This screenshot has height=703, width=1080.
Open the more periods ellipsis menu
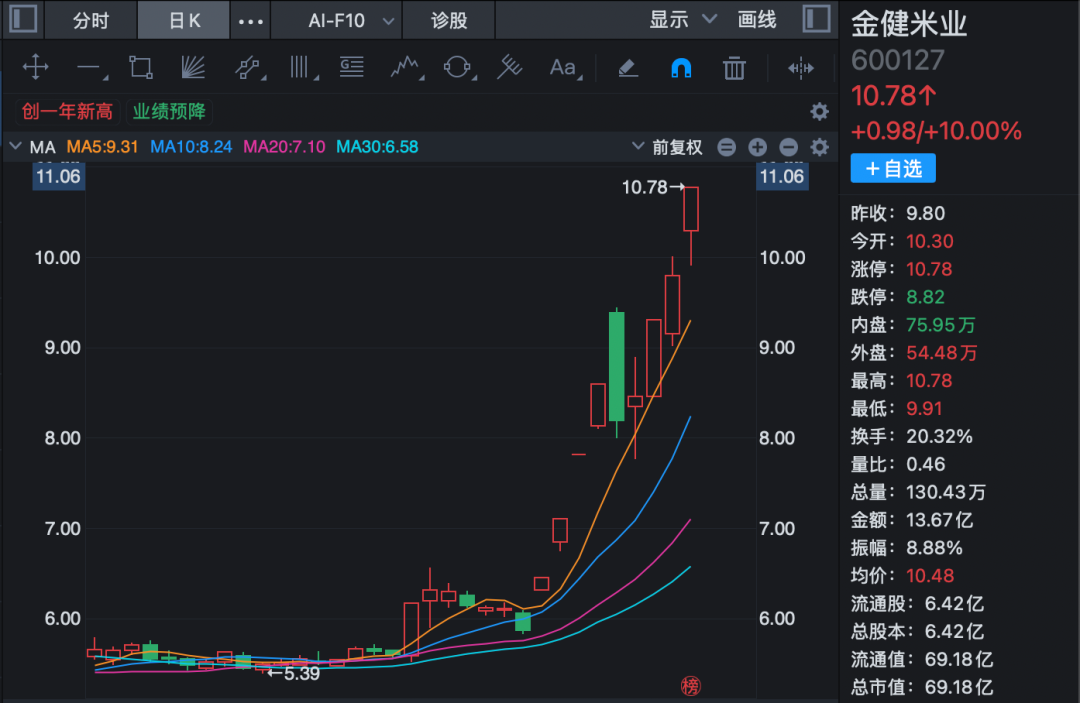pyautogui.click(x=251, y=21)
